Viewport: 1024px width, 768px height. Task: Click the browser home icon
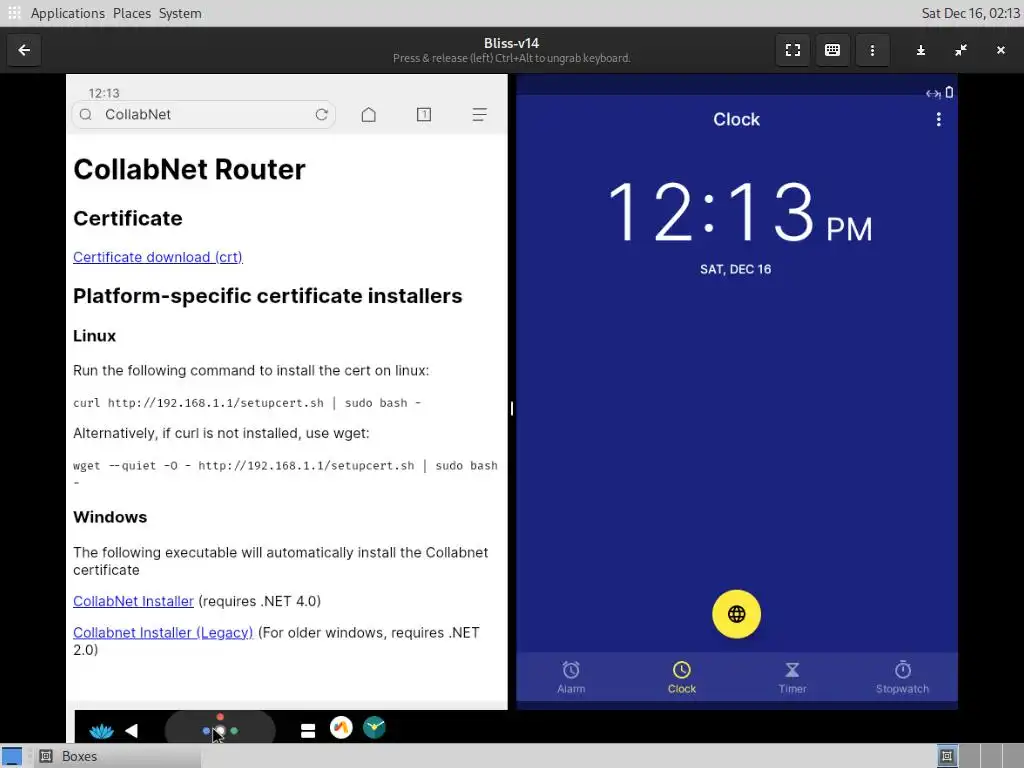coord(368,115)
